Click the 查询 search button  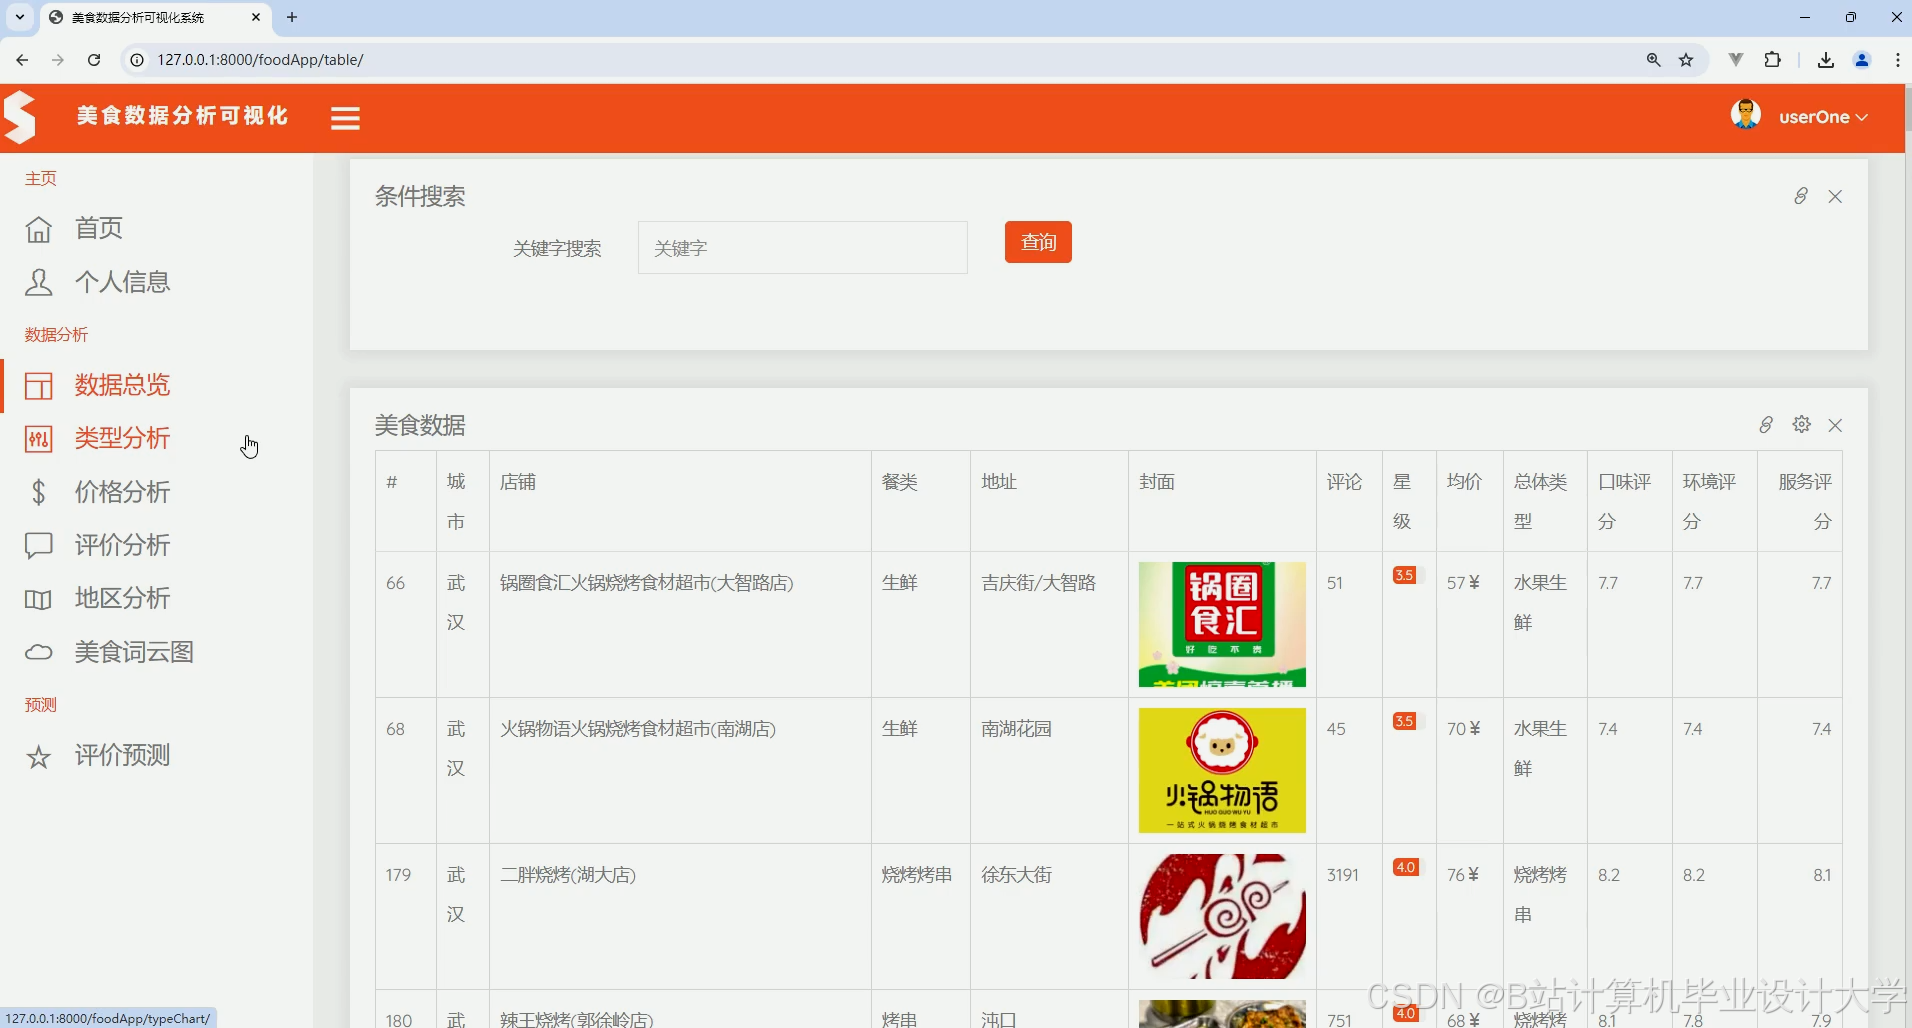pyautogui.click(x=1038, y=242)
